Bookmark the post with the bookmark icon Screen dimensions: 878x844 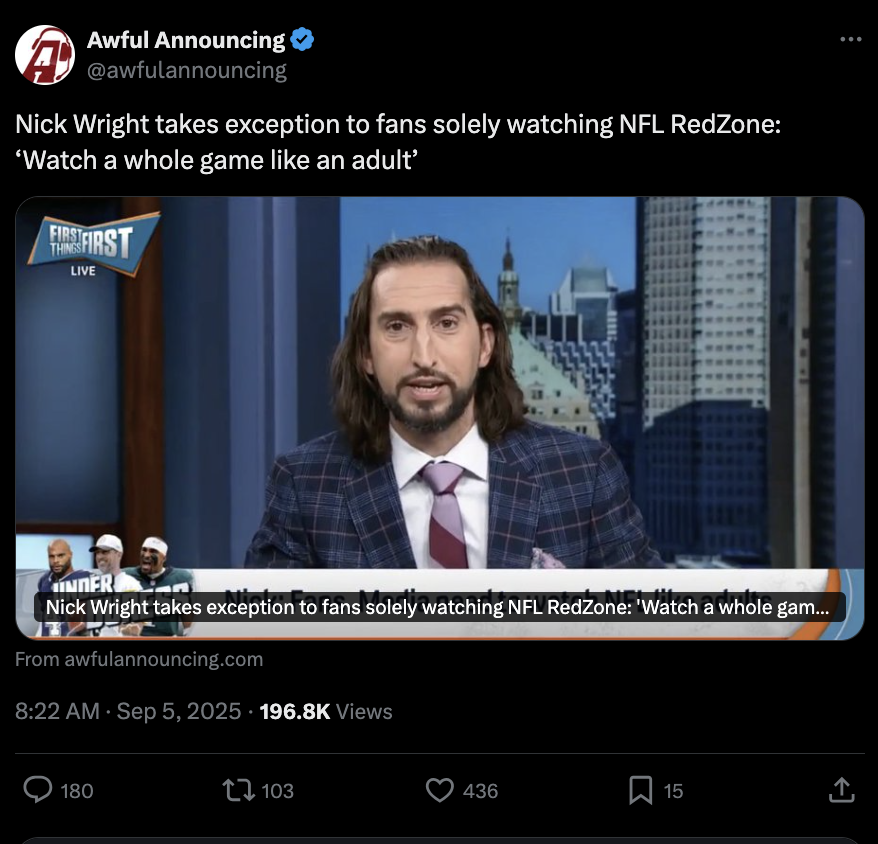pos(641,790)
